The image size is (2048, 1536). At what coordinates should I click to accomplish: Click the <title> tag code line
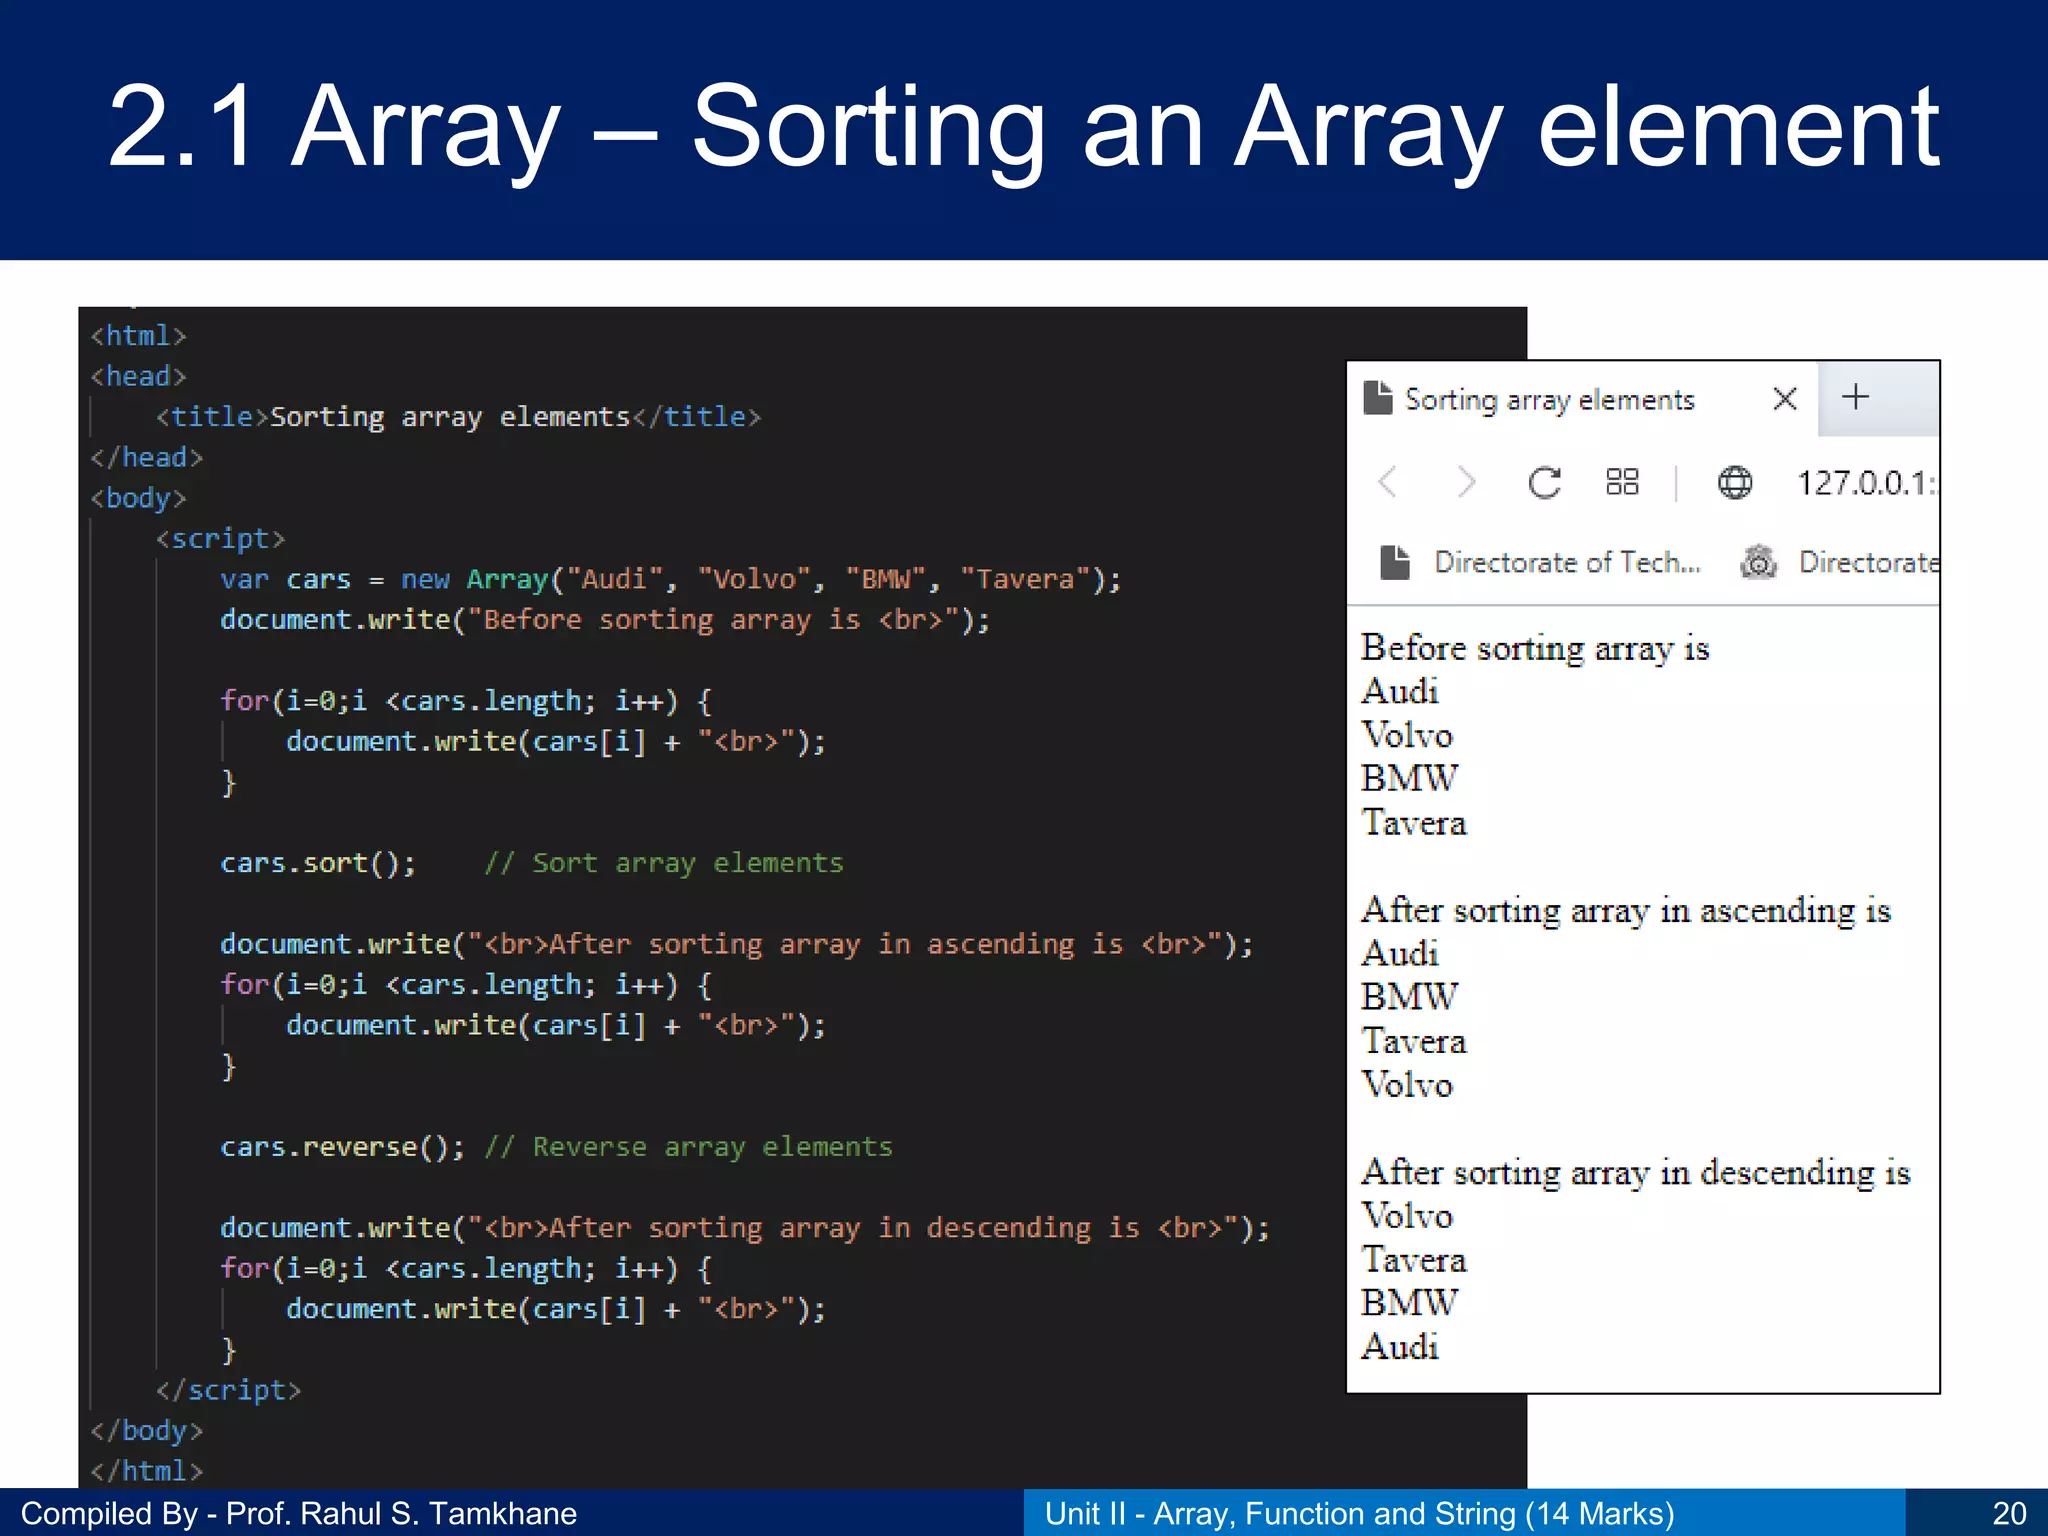(458, 418)
